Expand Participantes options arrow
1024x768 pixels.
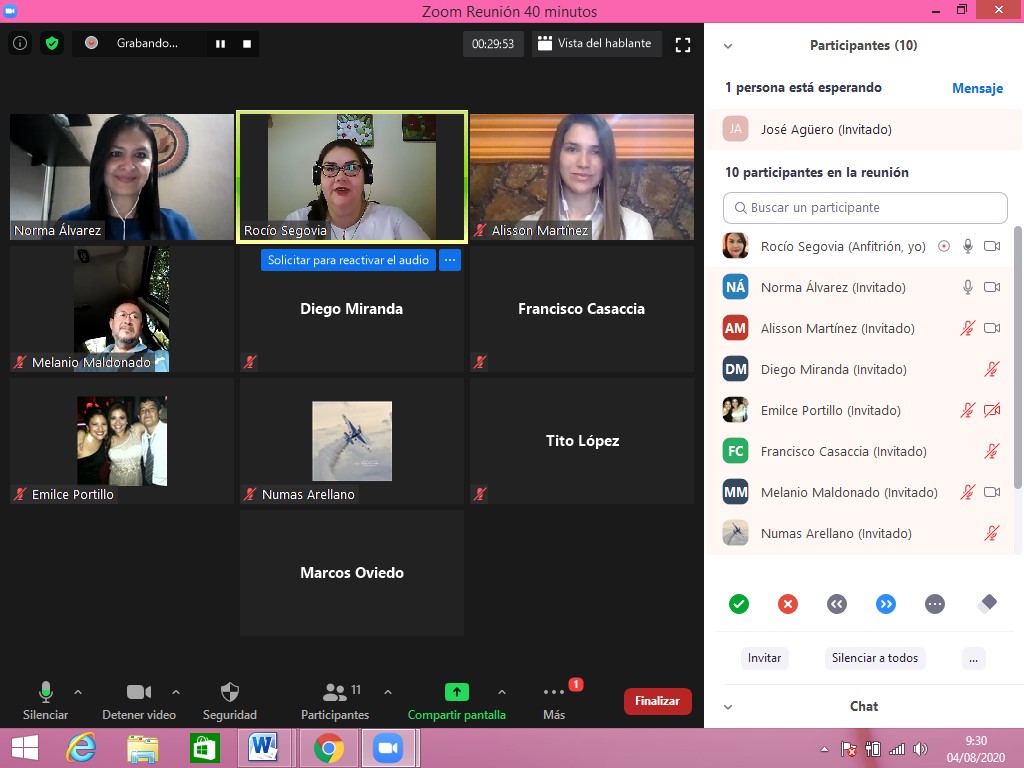388,692
